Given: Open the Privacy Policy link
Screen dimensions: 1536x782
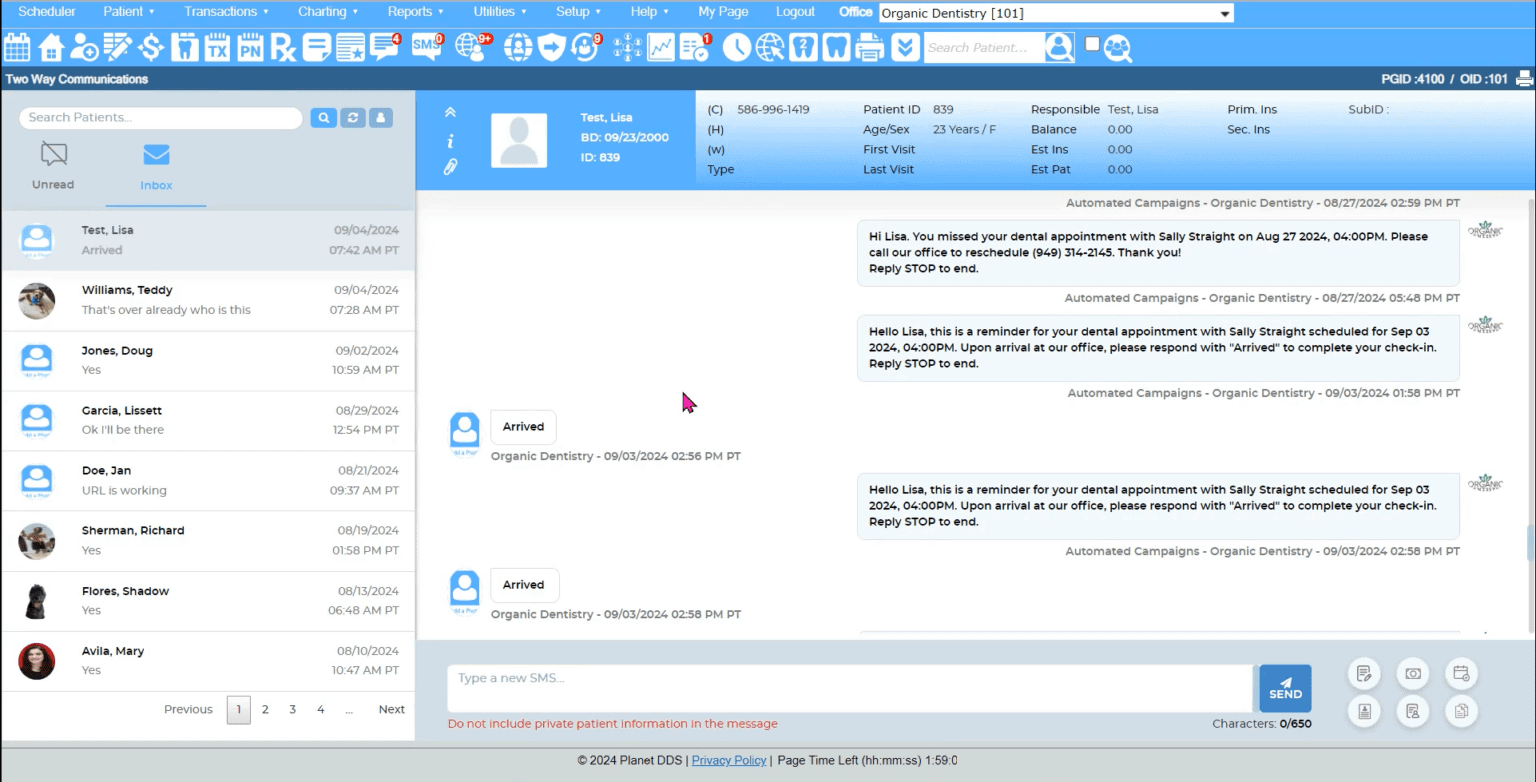Looking at the screenshot, I should click(729, 760).
